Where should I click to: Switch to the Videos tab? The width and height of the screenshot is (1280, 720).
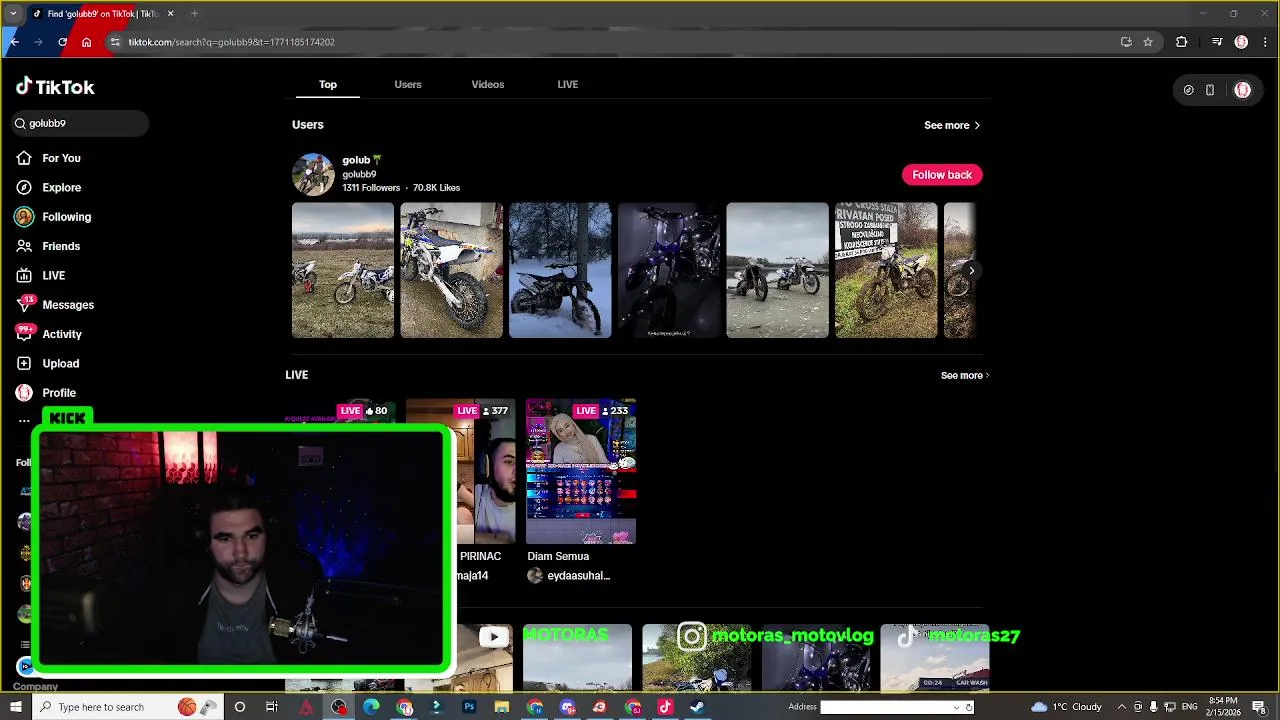point(488,84)
